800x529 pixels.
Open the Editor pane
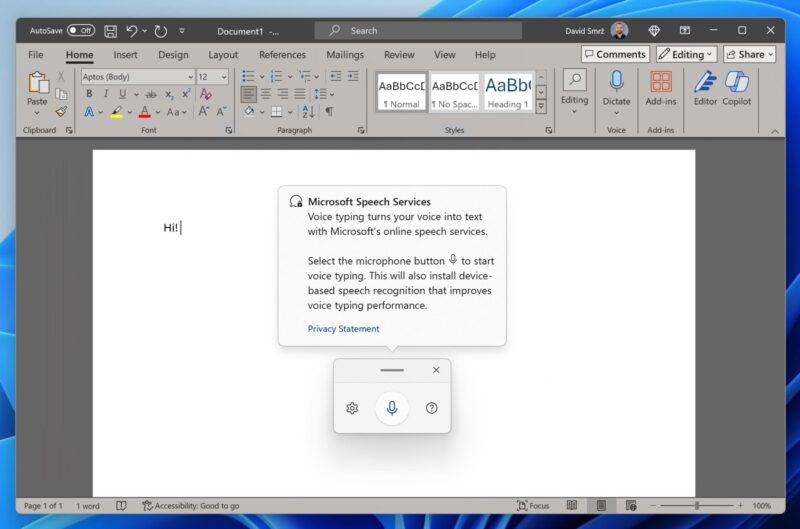point(705,88)
